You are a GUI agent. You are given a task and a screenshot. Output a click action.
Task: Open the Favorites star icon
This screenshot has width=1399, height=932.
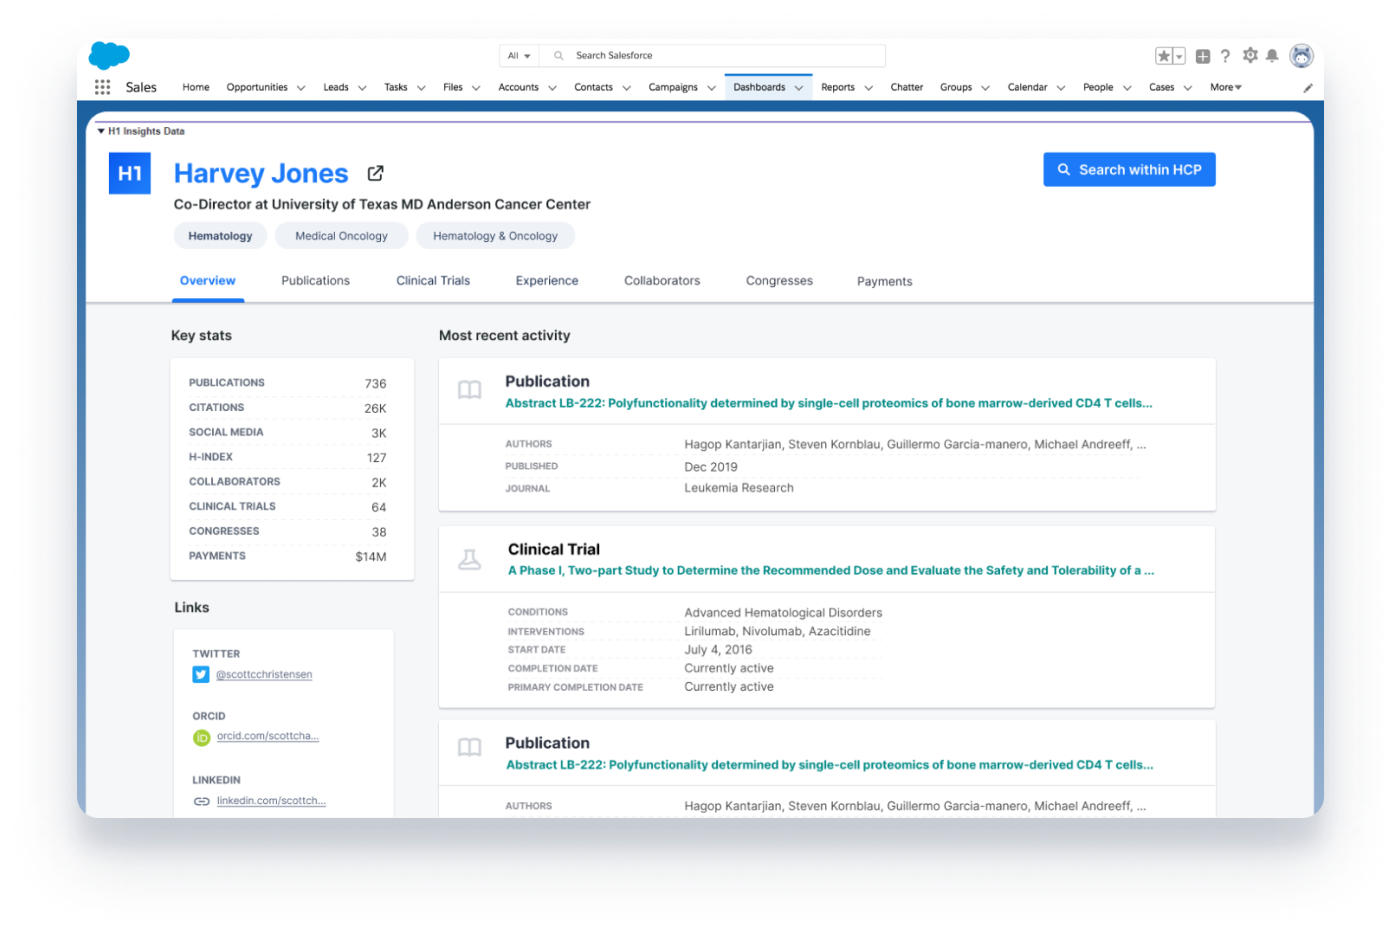1164,56
